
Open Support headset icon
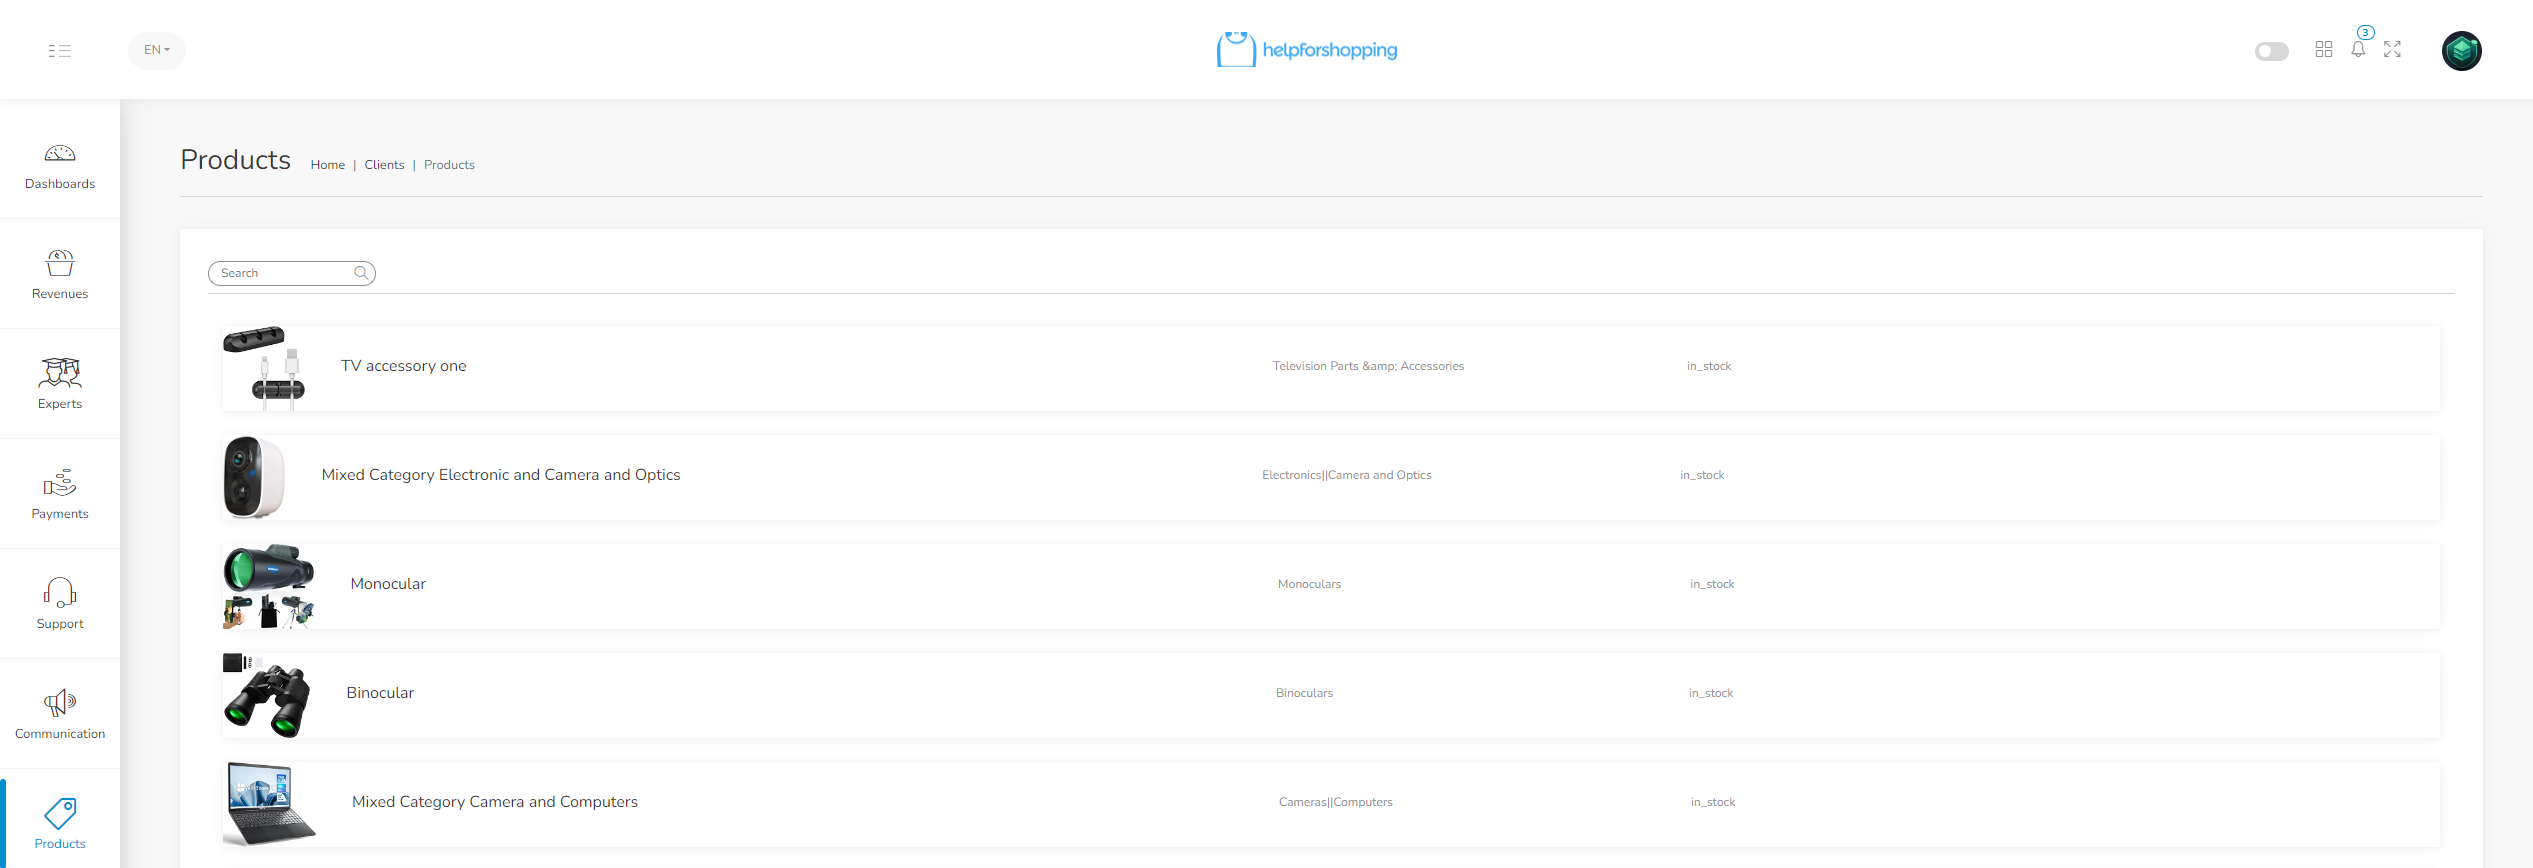pos(60,593)
